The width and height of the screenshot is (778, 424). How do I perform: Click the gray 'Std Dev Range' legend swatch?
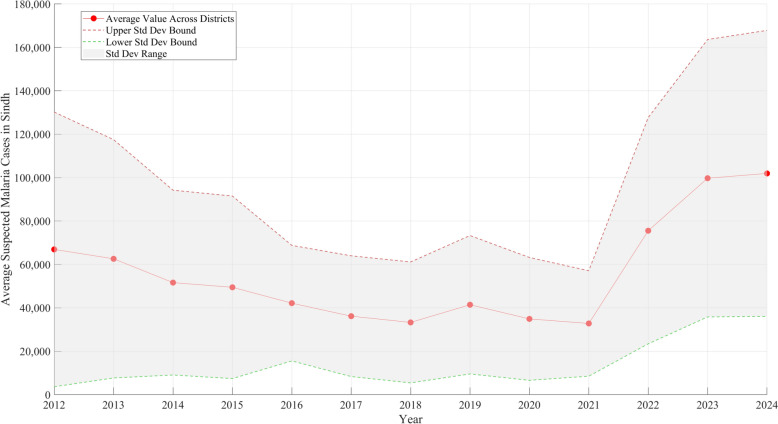(93, 54)
